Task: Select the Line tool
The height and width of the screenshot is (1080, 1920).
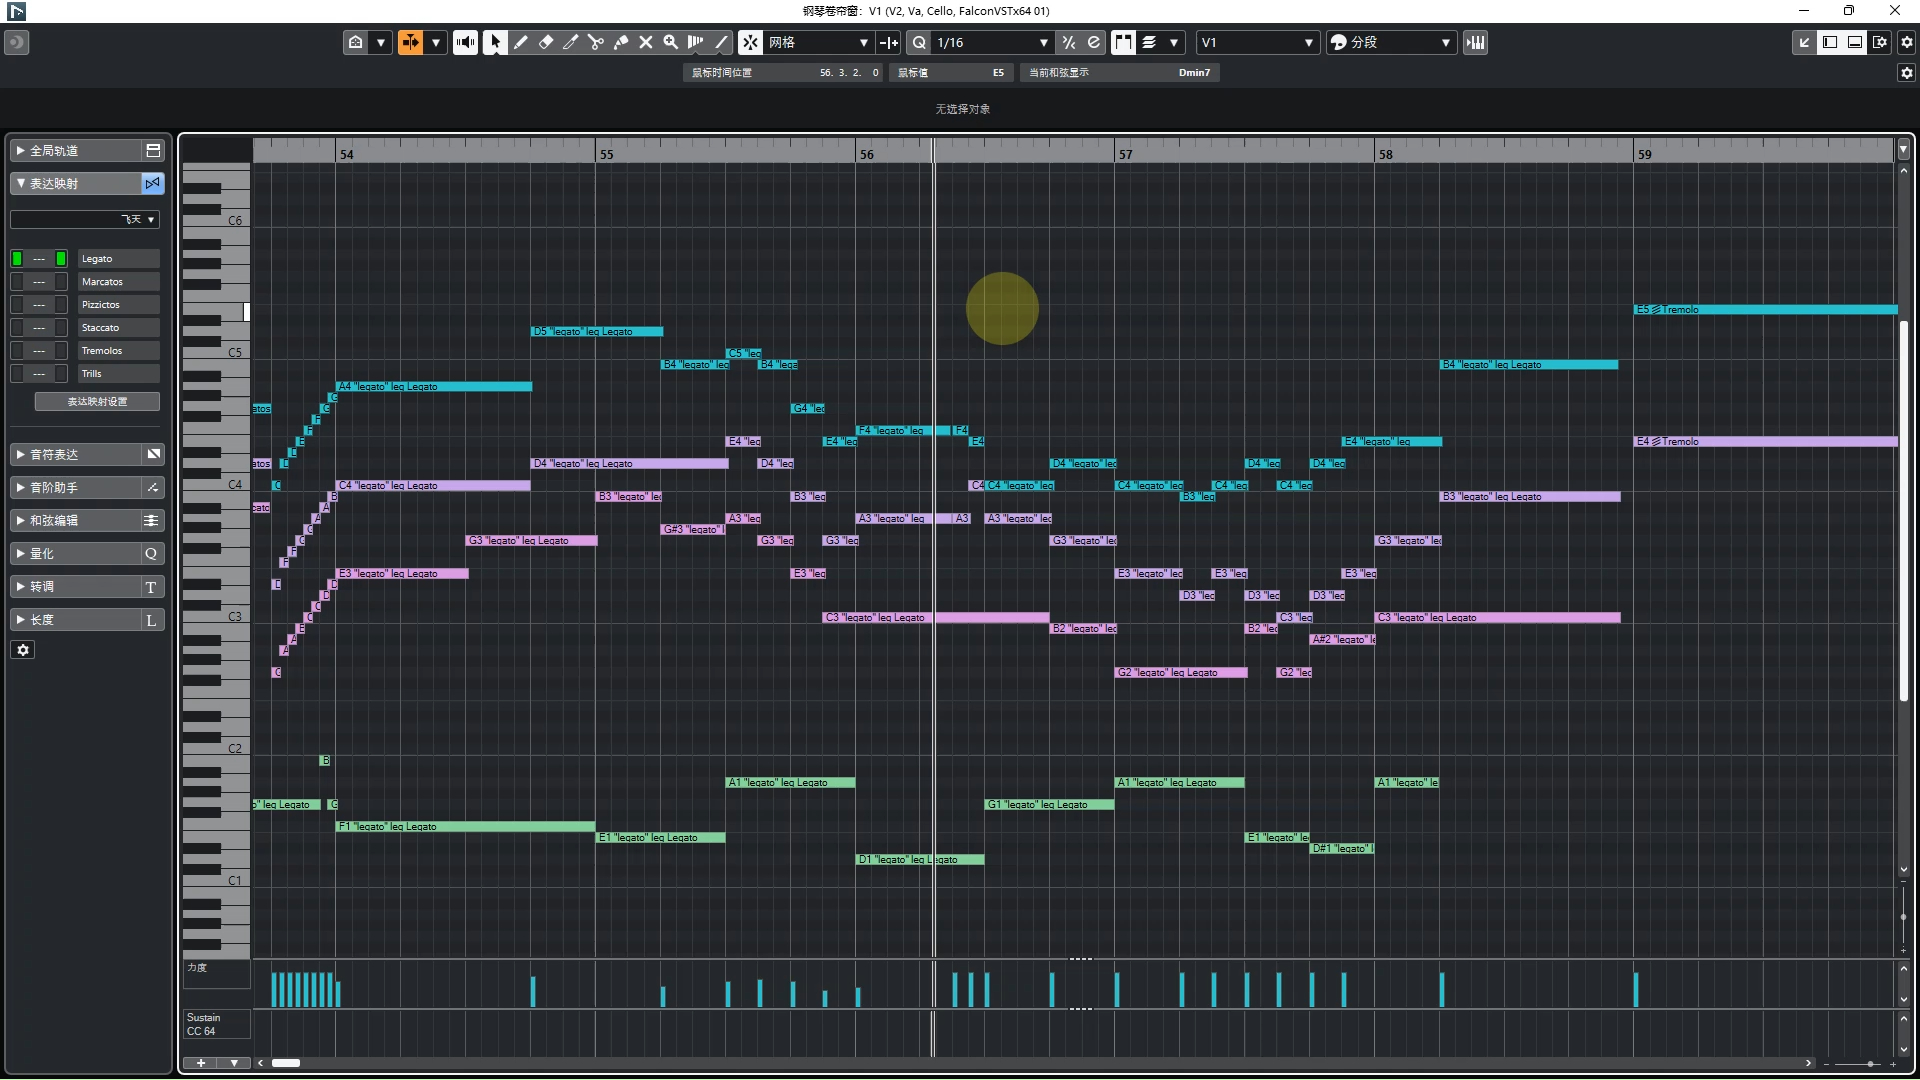Action: tap(721, 42)
